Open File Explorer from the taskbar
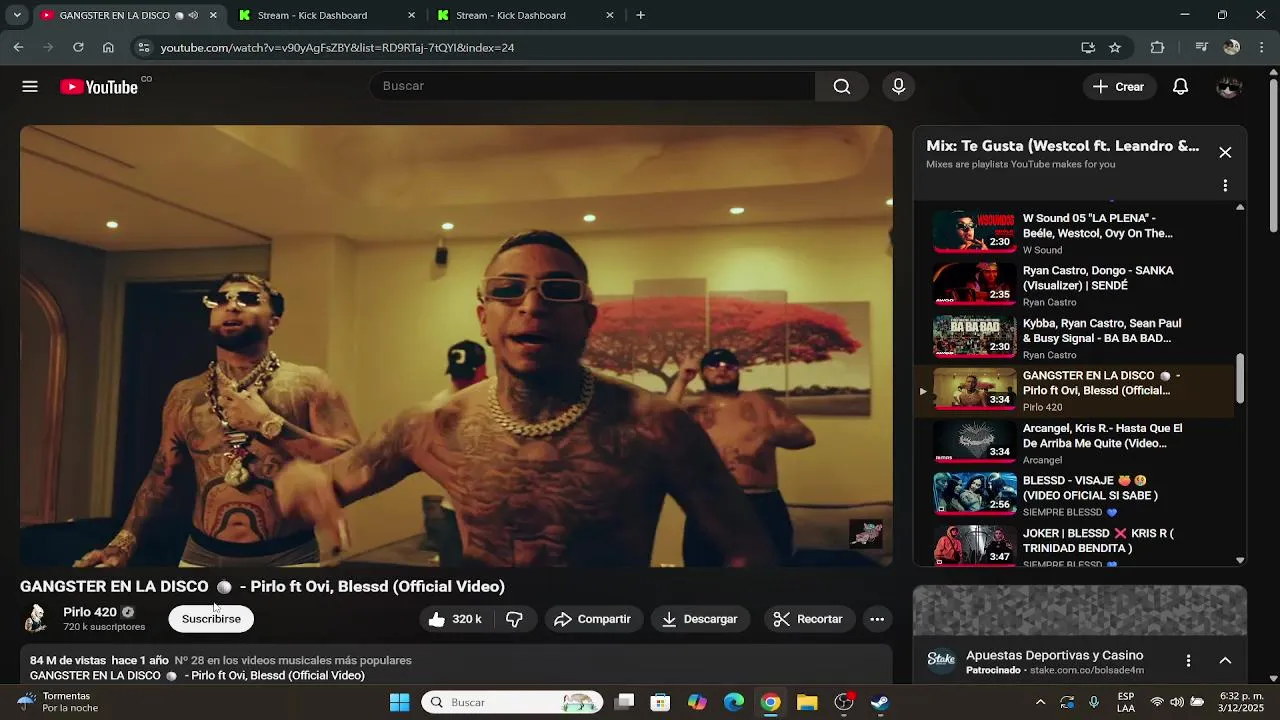Screen dimensions: 1280x720 [807, 702]
